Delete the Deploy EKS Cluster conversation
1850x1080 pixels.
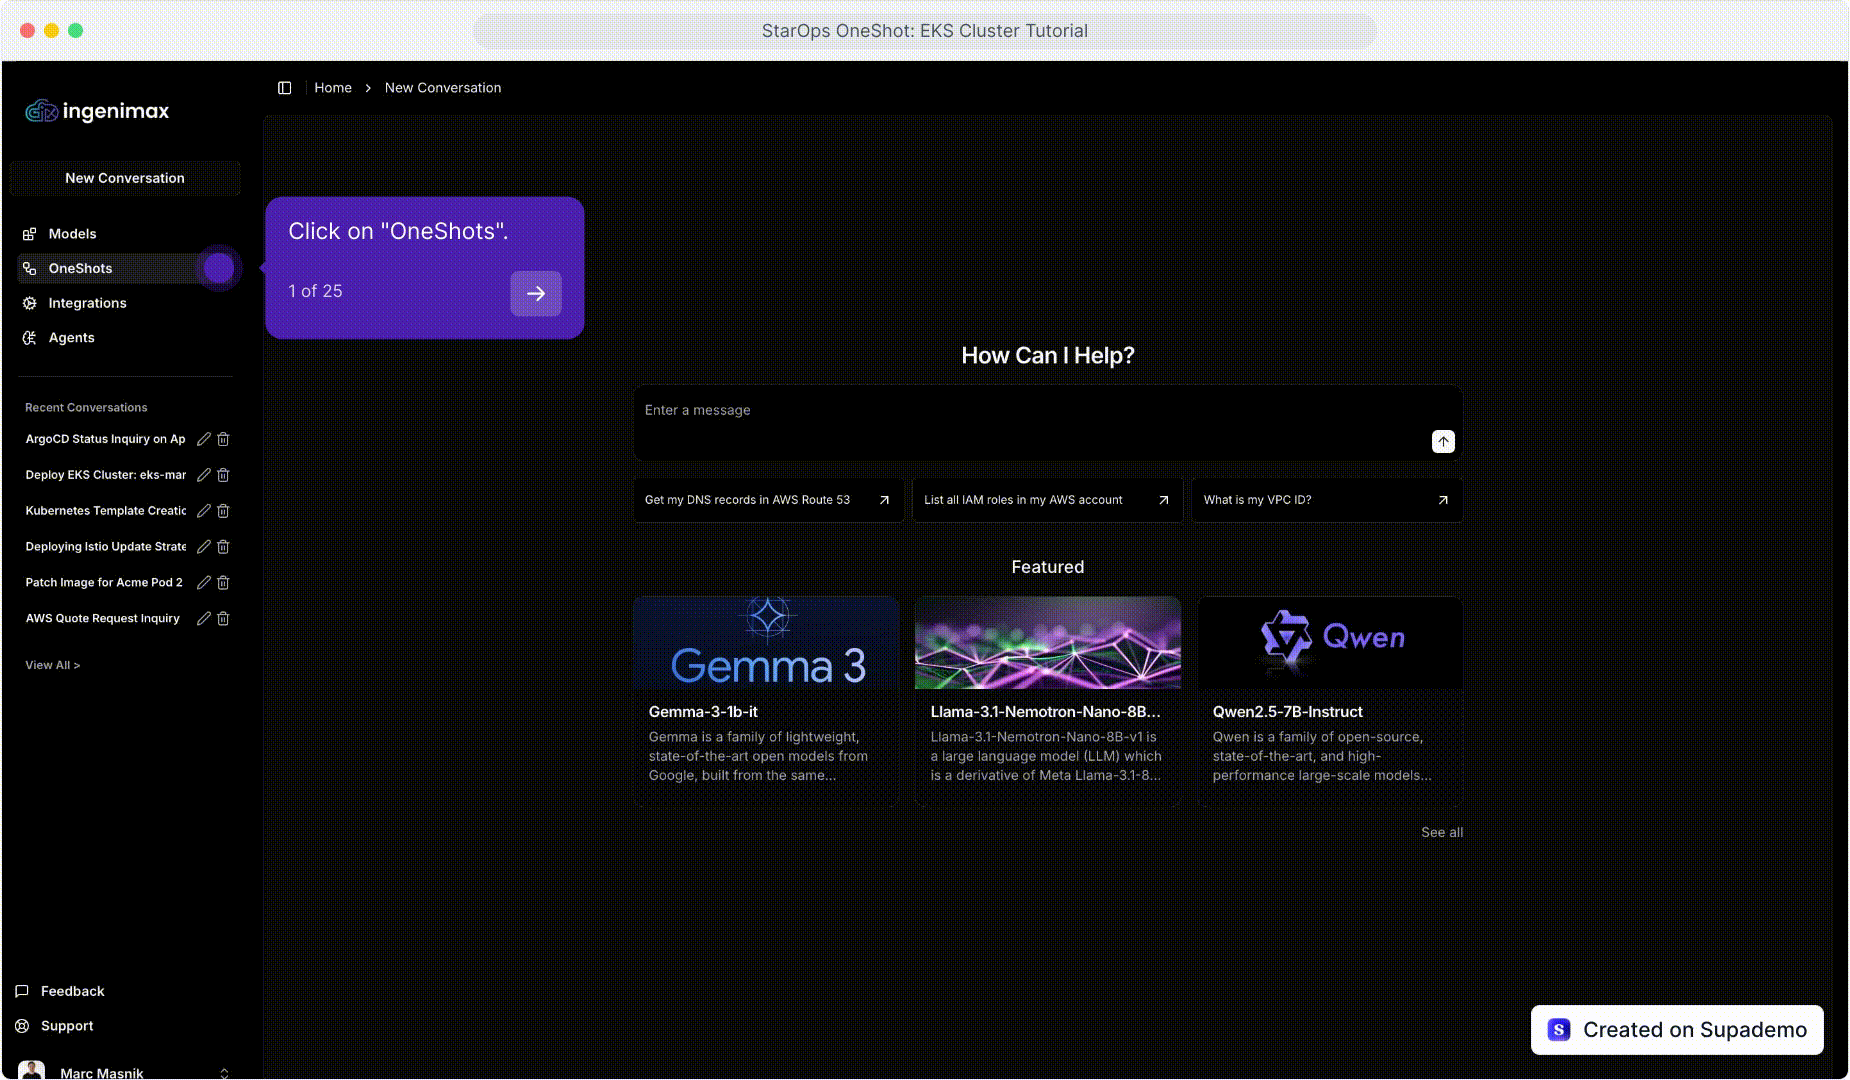tap(223, 475)
